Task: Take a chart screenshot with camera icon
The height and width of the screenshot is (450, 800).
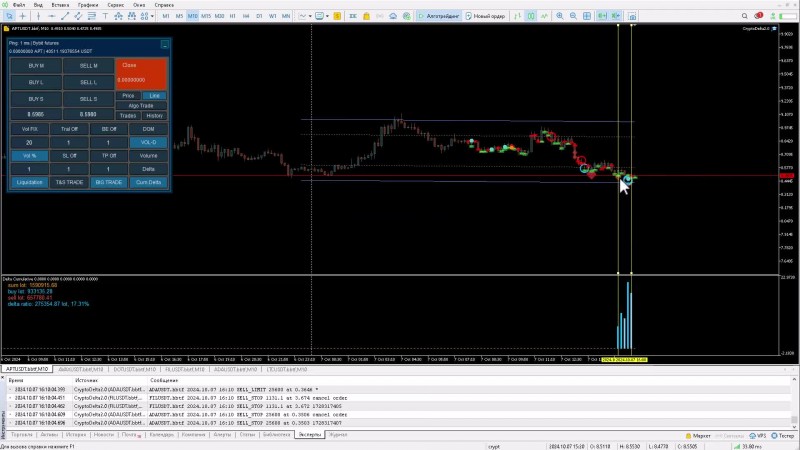Action: point(632,16)
